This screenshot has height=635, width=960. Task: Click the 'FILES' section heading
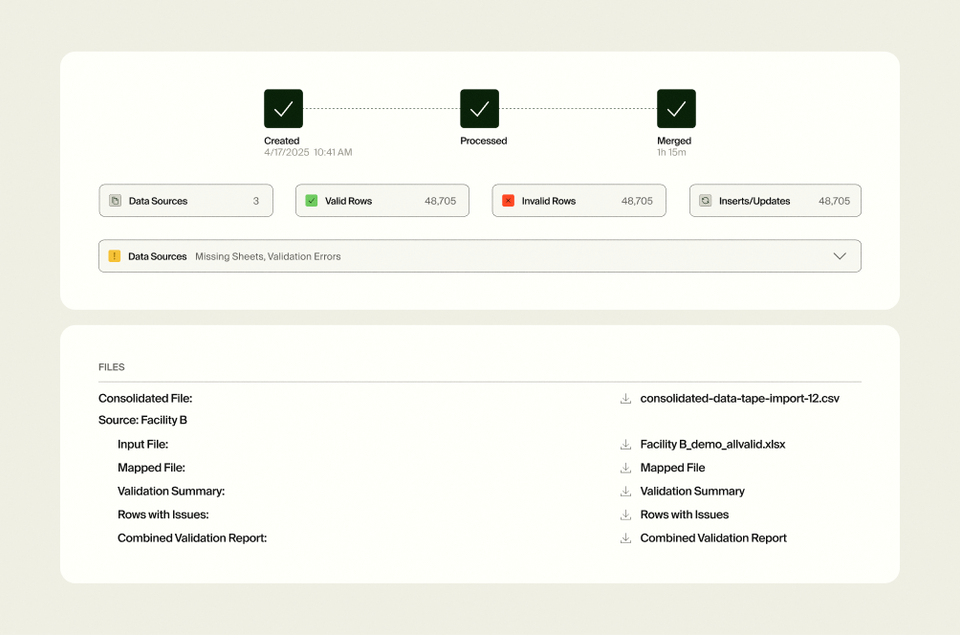pos(111,367)
